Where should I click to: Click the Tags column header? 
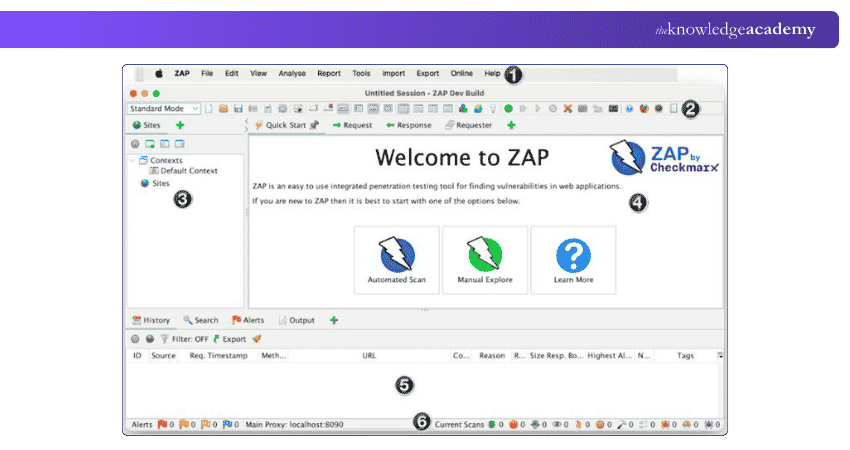(685, 355)
